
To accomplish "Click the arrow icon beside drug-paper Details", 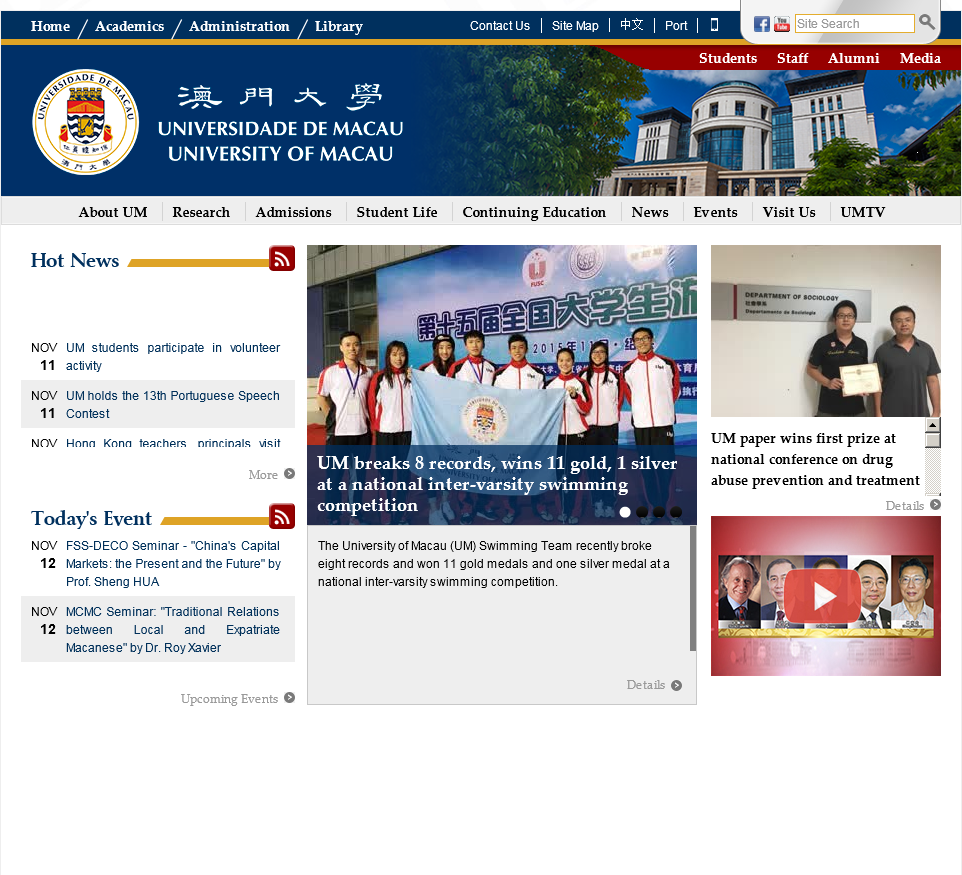I will coord(935,504).
